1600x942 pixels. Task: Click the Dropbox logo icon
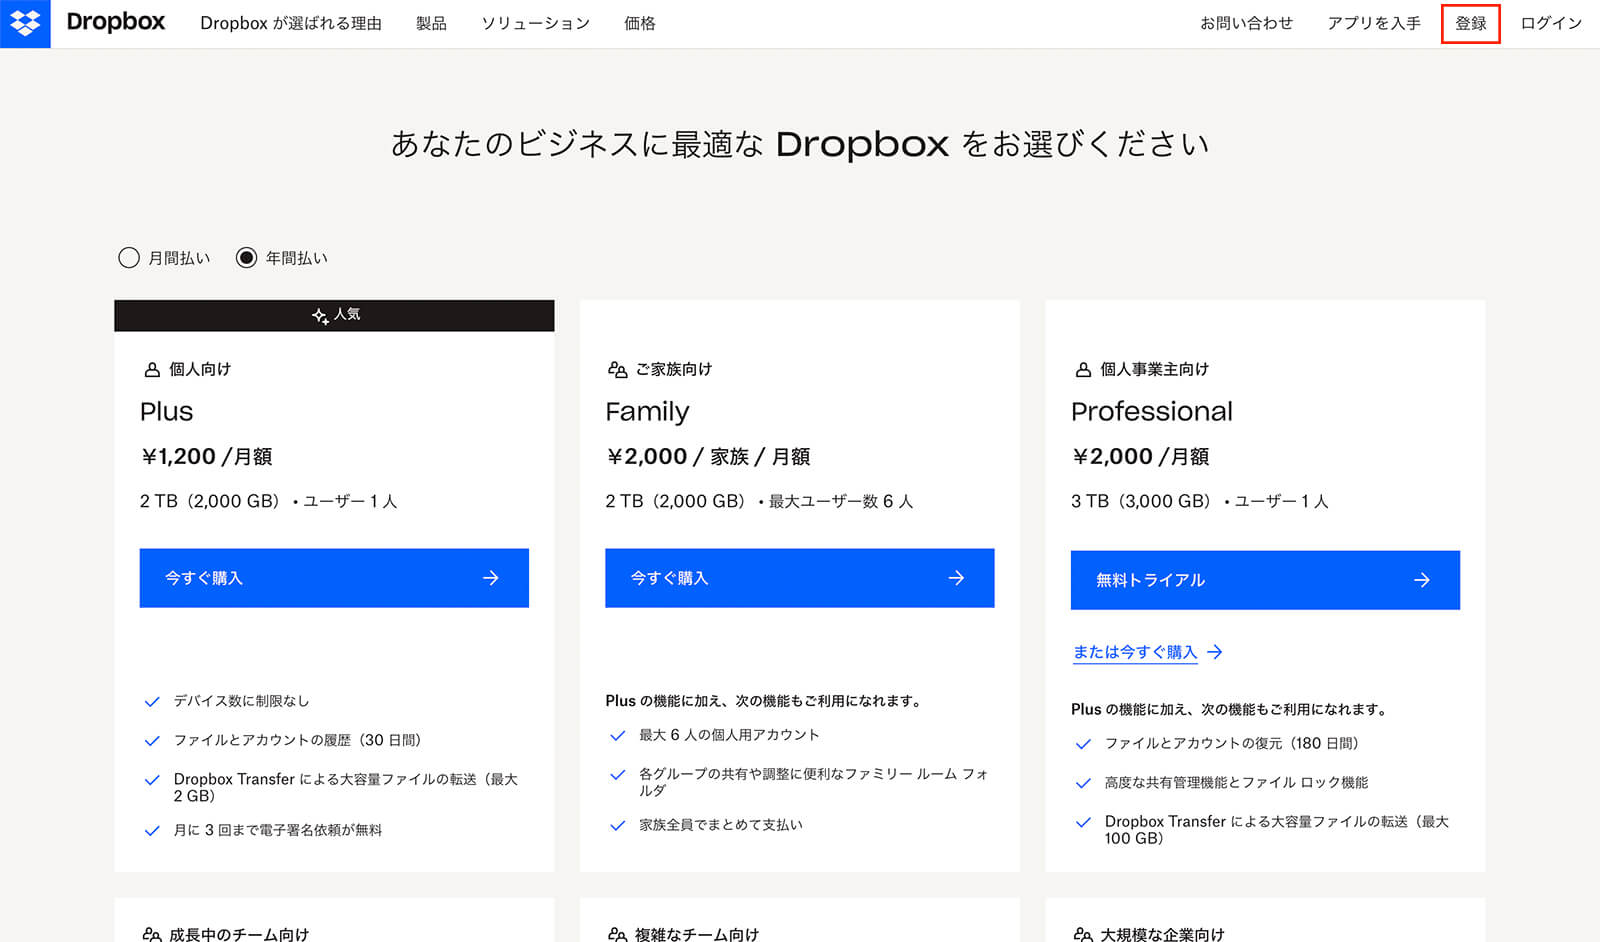[x=25, y=23]
